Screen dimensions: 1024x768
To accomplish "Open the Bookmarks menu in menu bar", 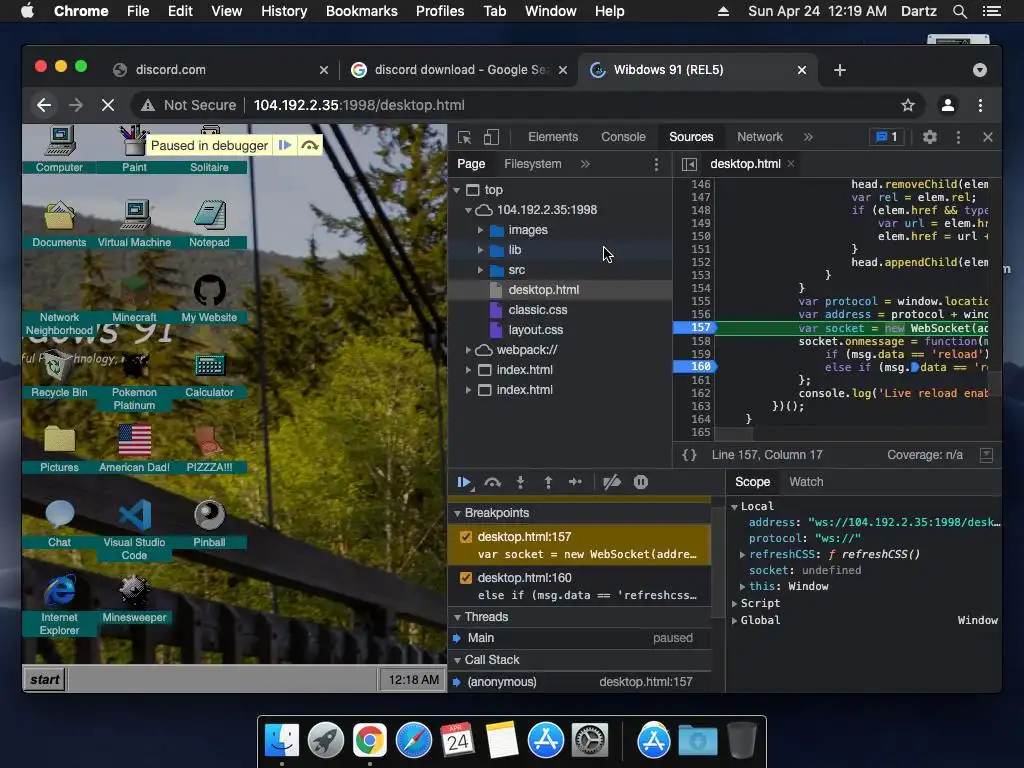I will click(361, 11).
